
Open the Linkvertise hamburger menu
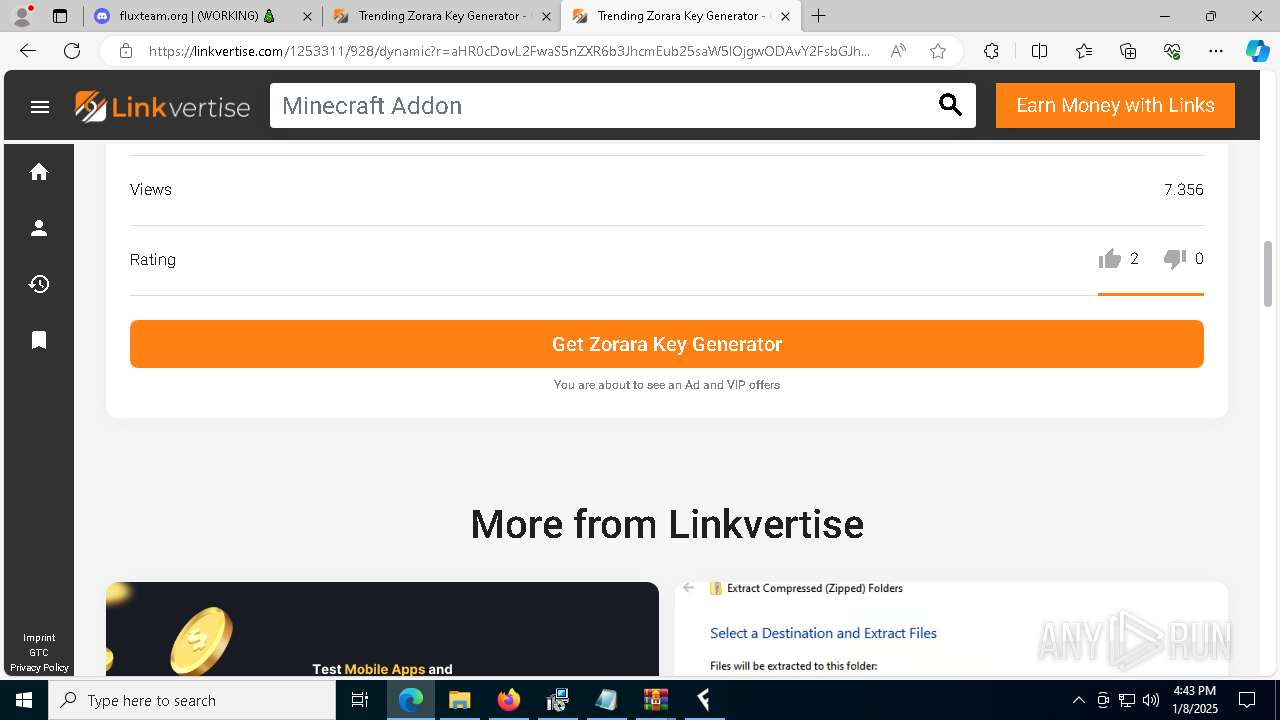(x=40, y=106)
